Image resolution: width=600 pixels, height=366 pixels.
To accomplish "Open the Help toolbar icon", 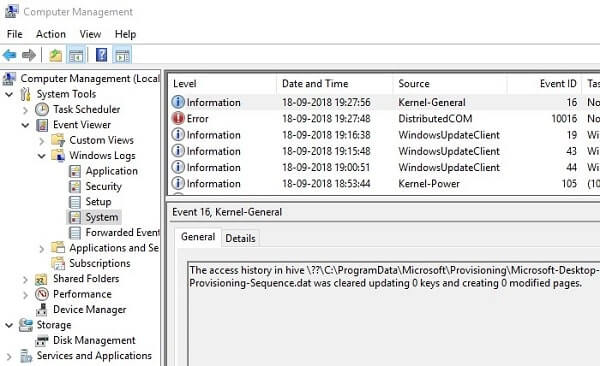I will tap(101, 55).
